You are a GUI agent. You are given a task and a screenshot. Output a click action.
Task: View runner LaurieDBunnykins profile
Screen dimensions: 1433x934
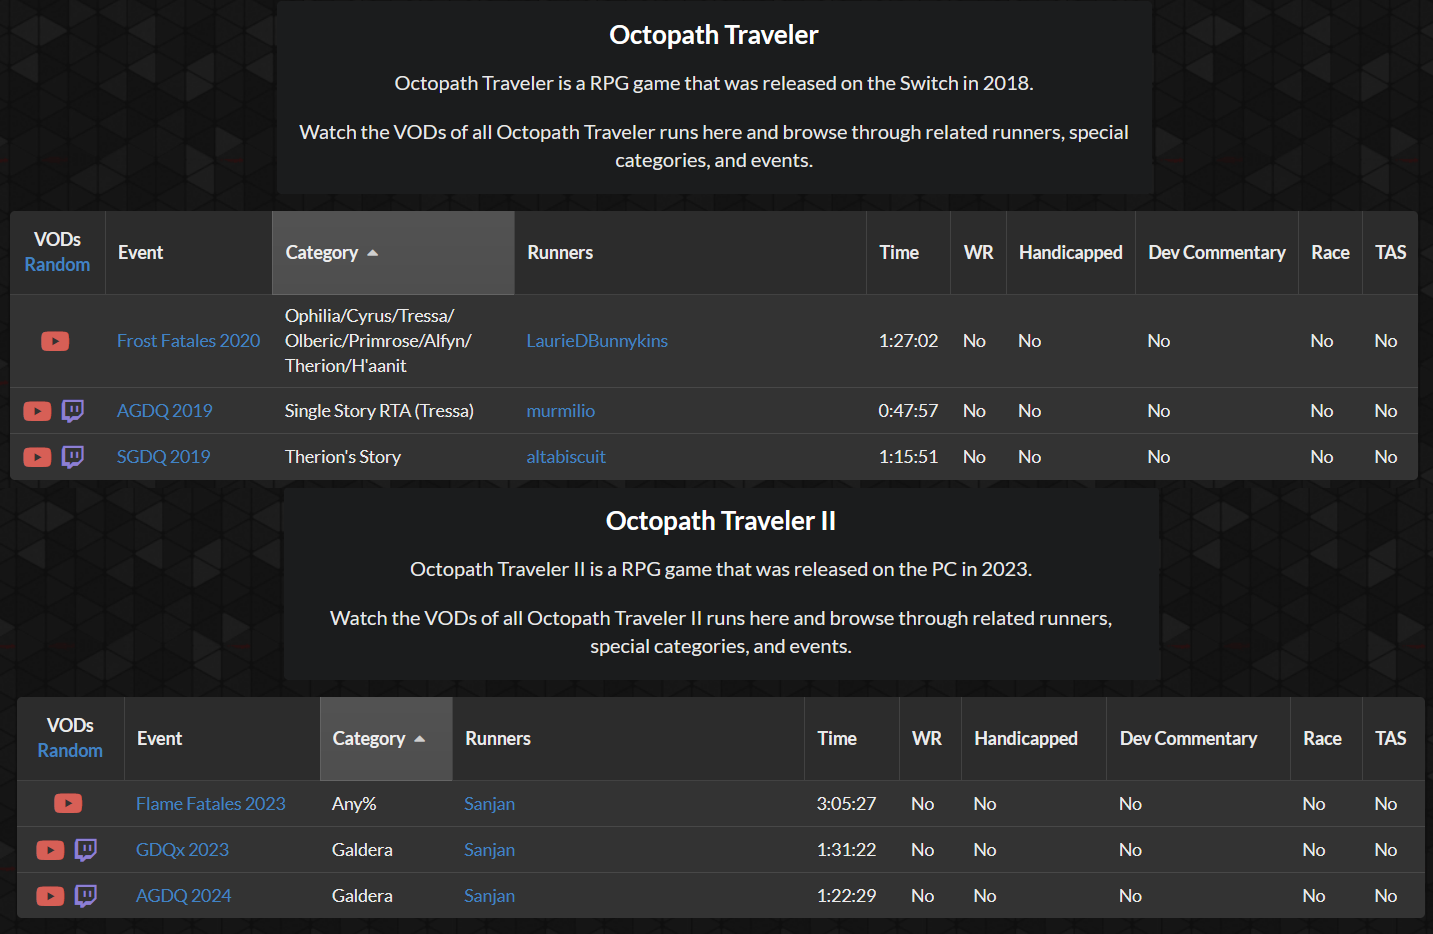[597, 341]
